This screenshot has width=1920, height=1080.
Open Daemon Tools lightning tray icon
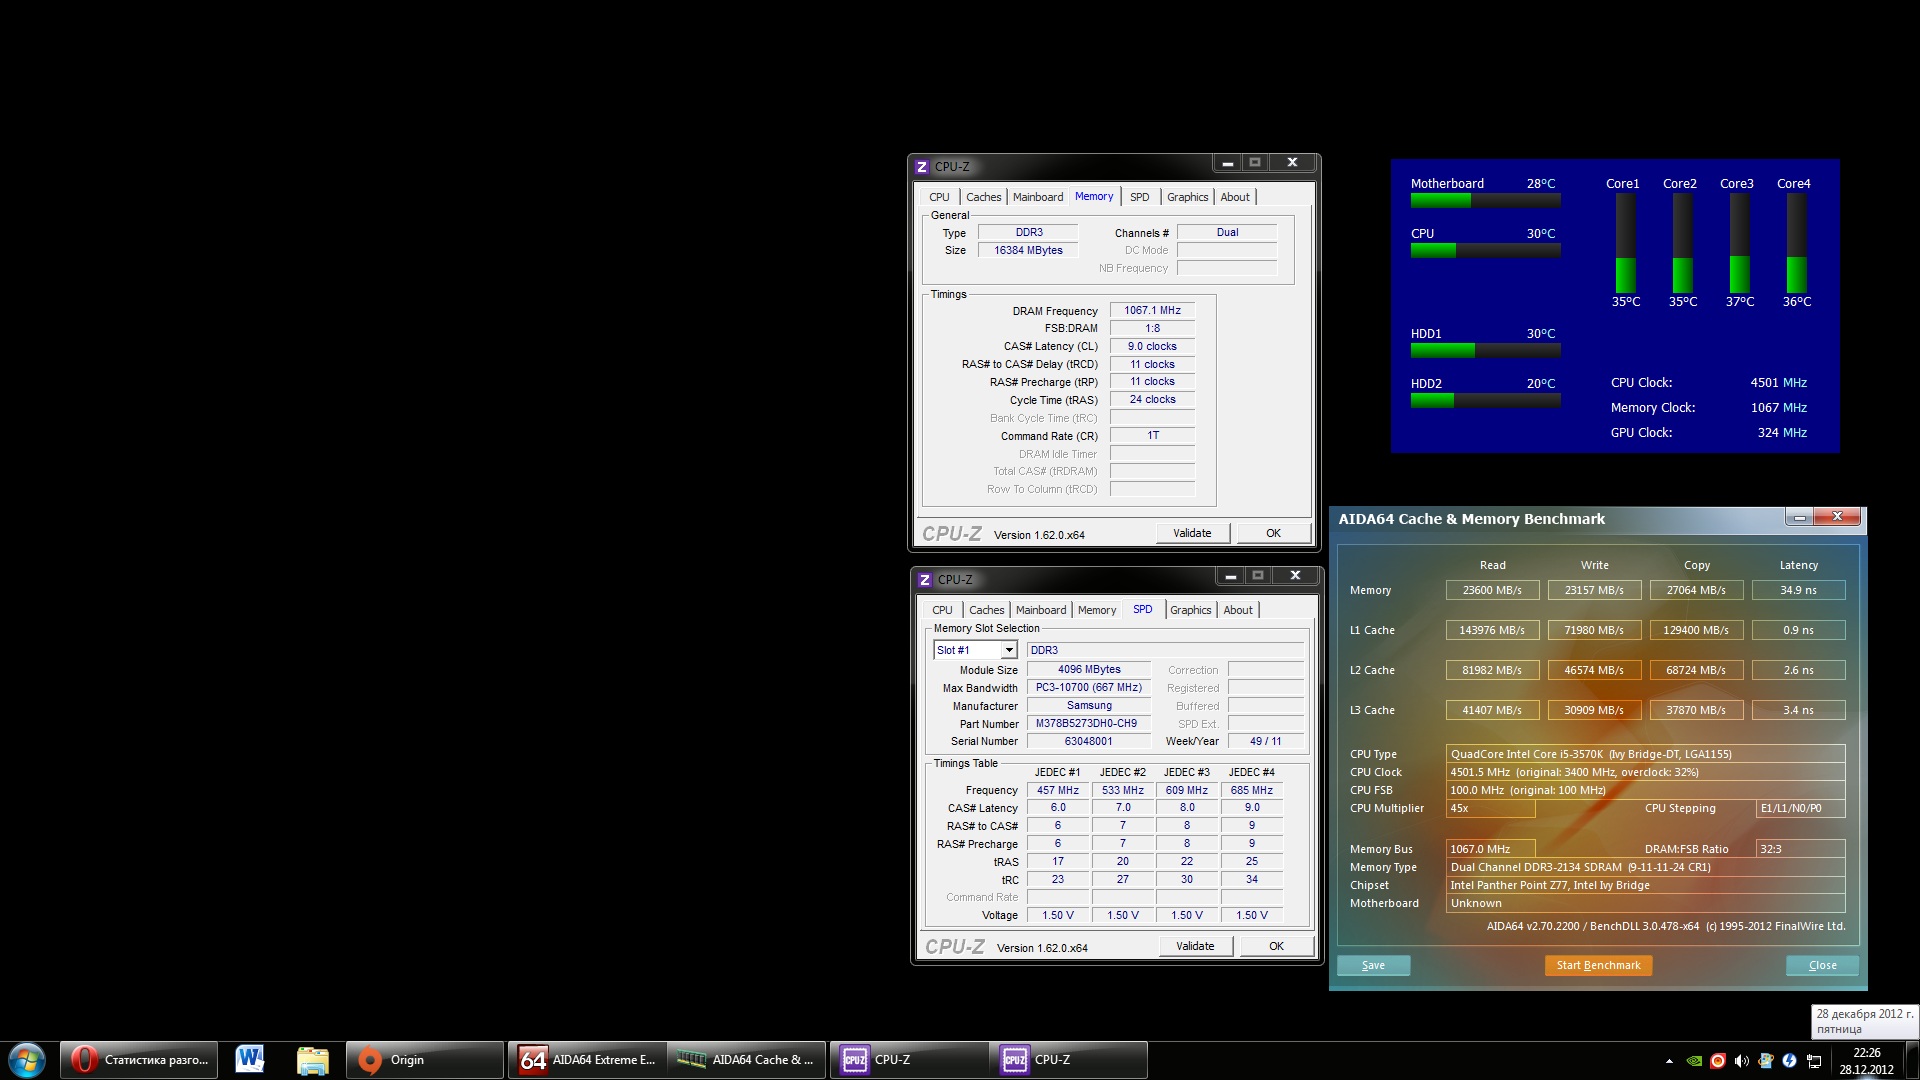(1789, 1061)
